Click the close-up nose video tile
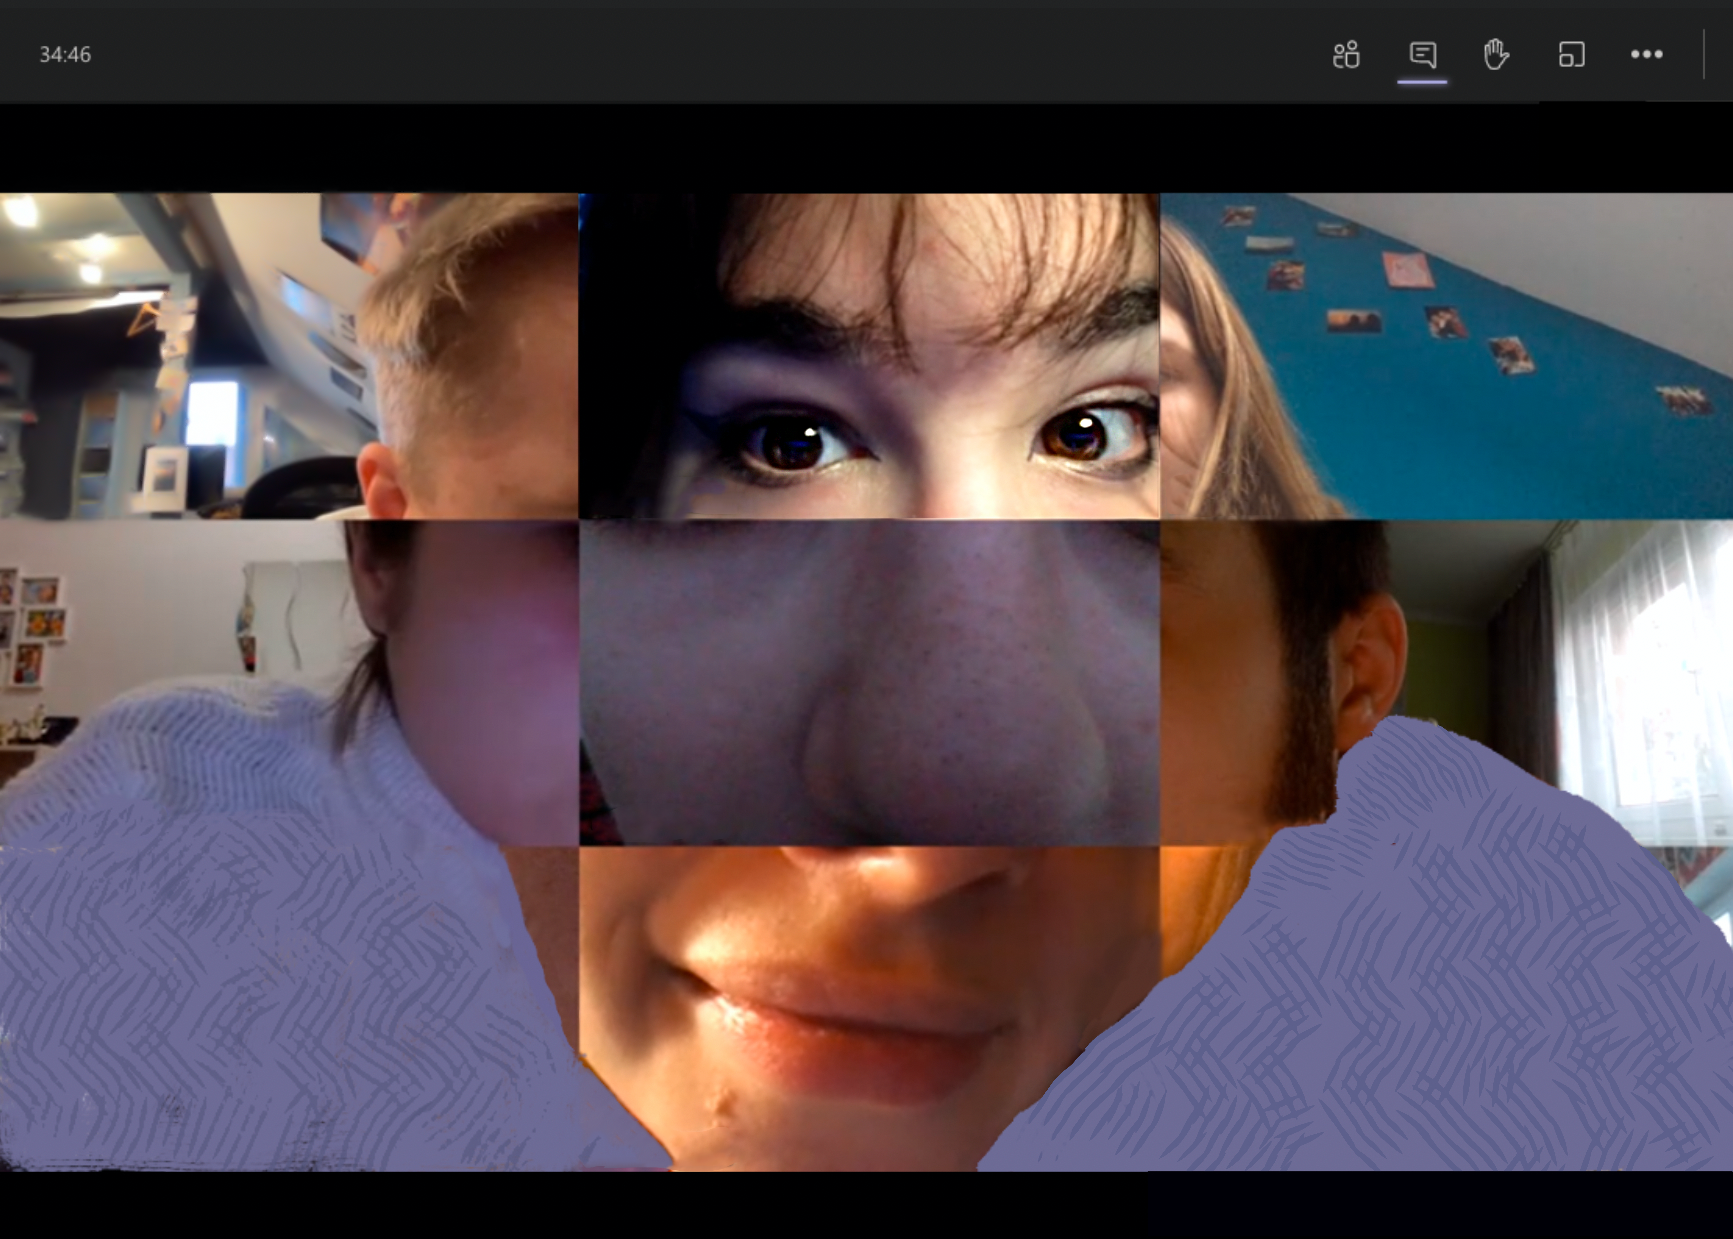The width and height of the screenshot is (1733, 1239). pyautogui.click(x=869, y=682)
